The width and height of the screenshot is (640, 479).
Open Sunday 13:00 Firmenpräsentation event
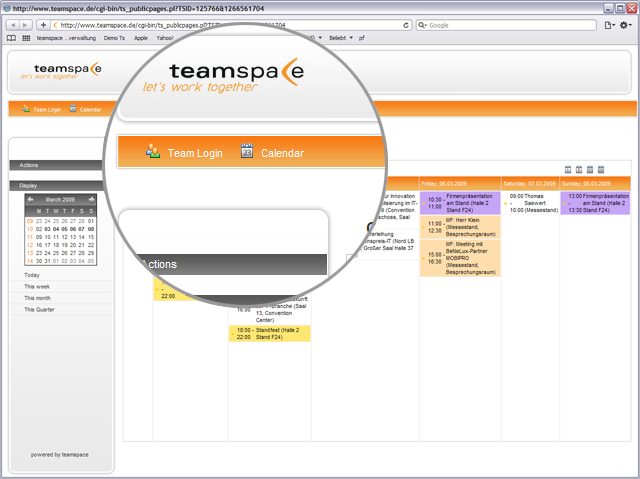pyautogui.click(x=595, y=203)
